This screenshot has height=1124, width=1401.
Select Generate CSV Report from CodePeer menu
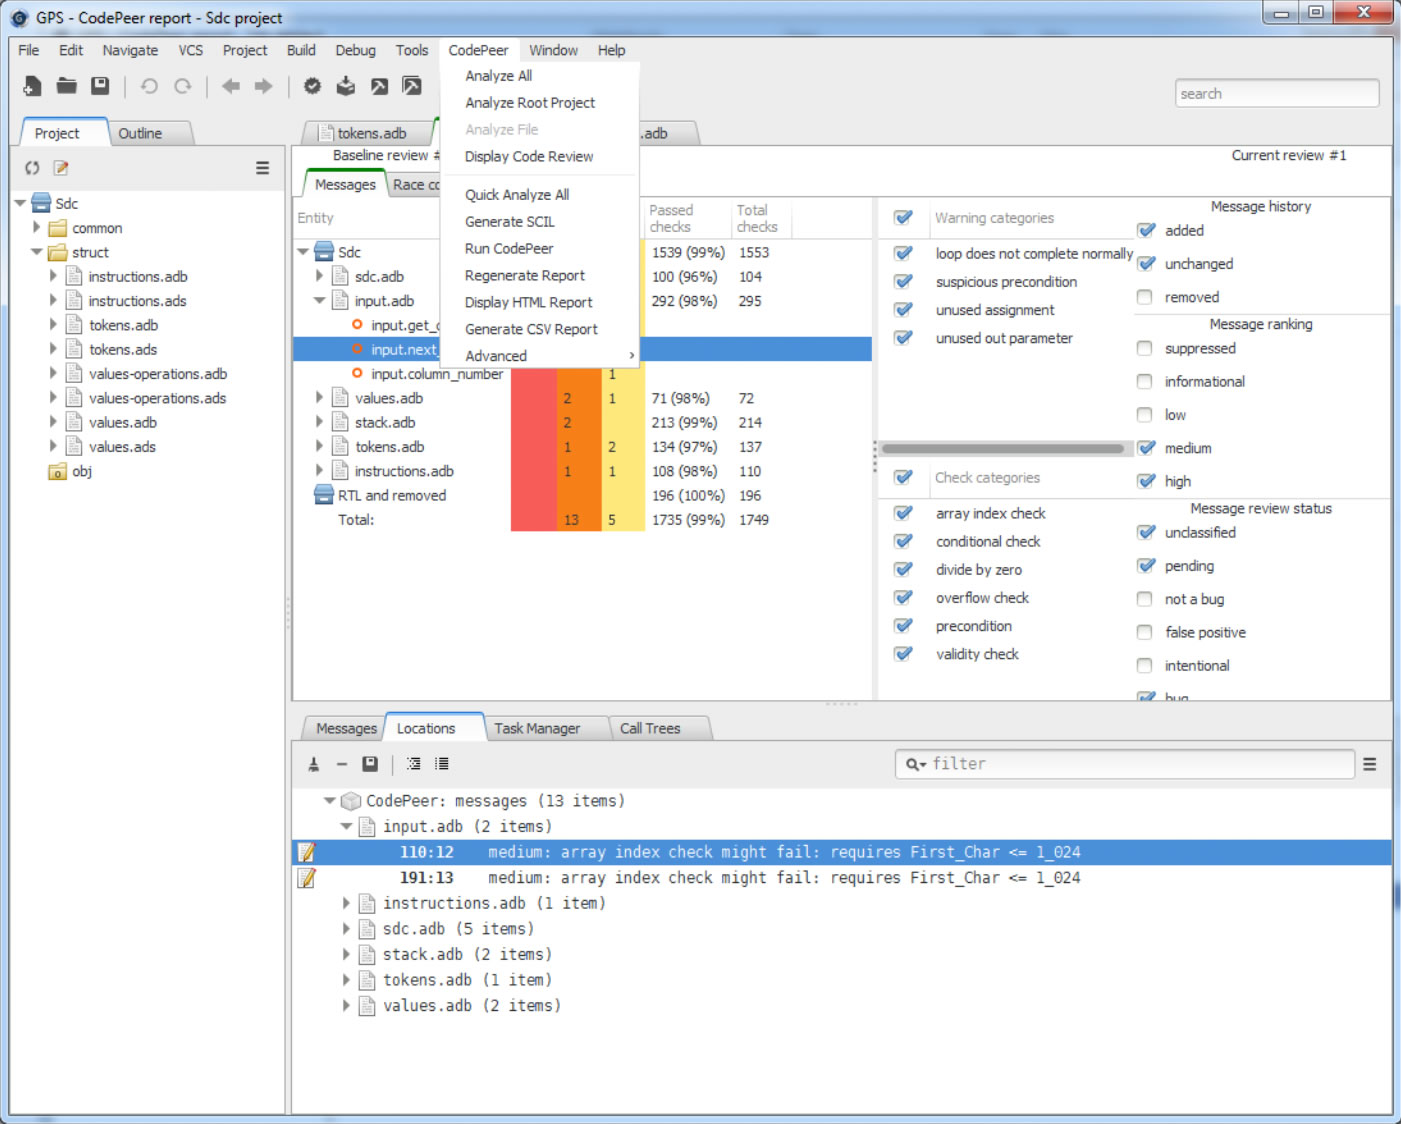click(531, 328)
